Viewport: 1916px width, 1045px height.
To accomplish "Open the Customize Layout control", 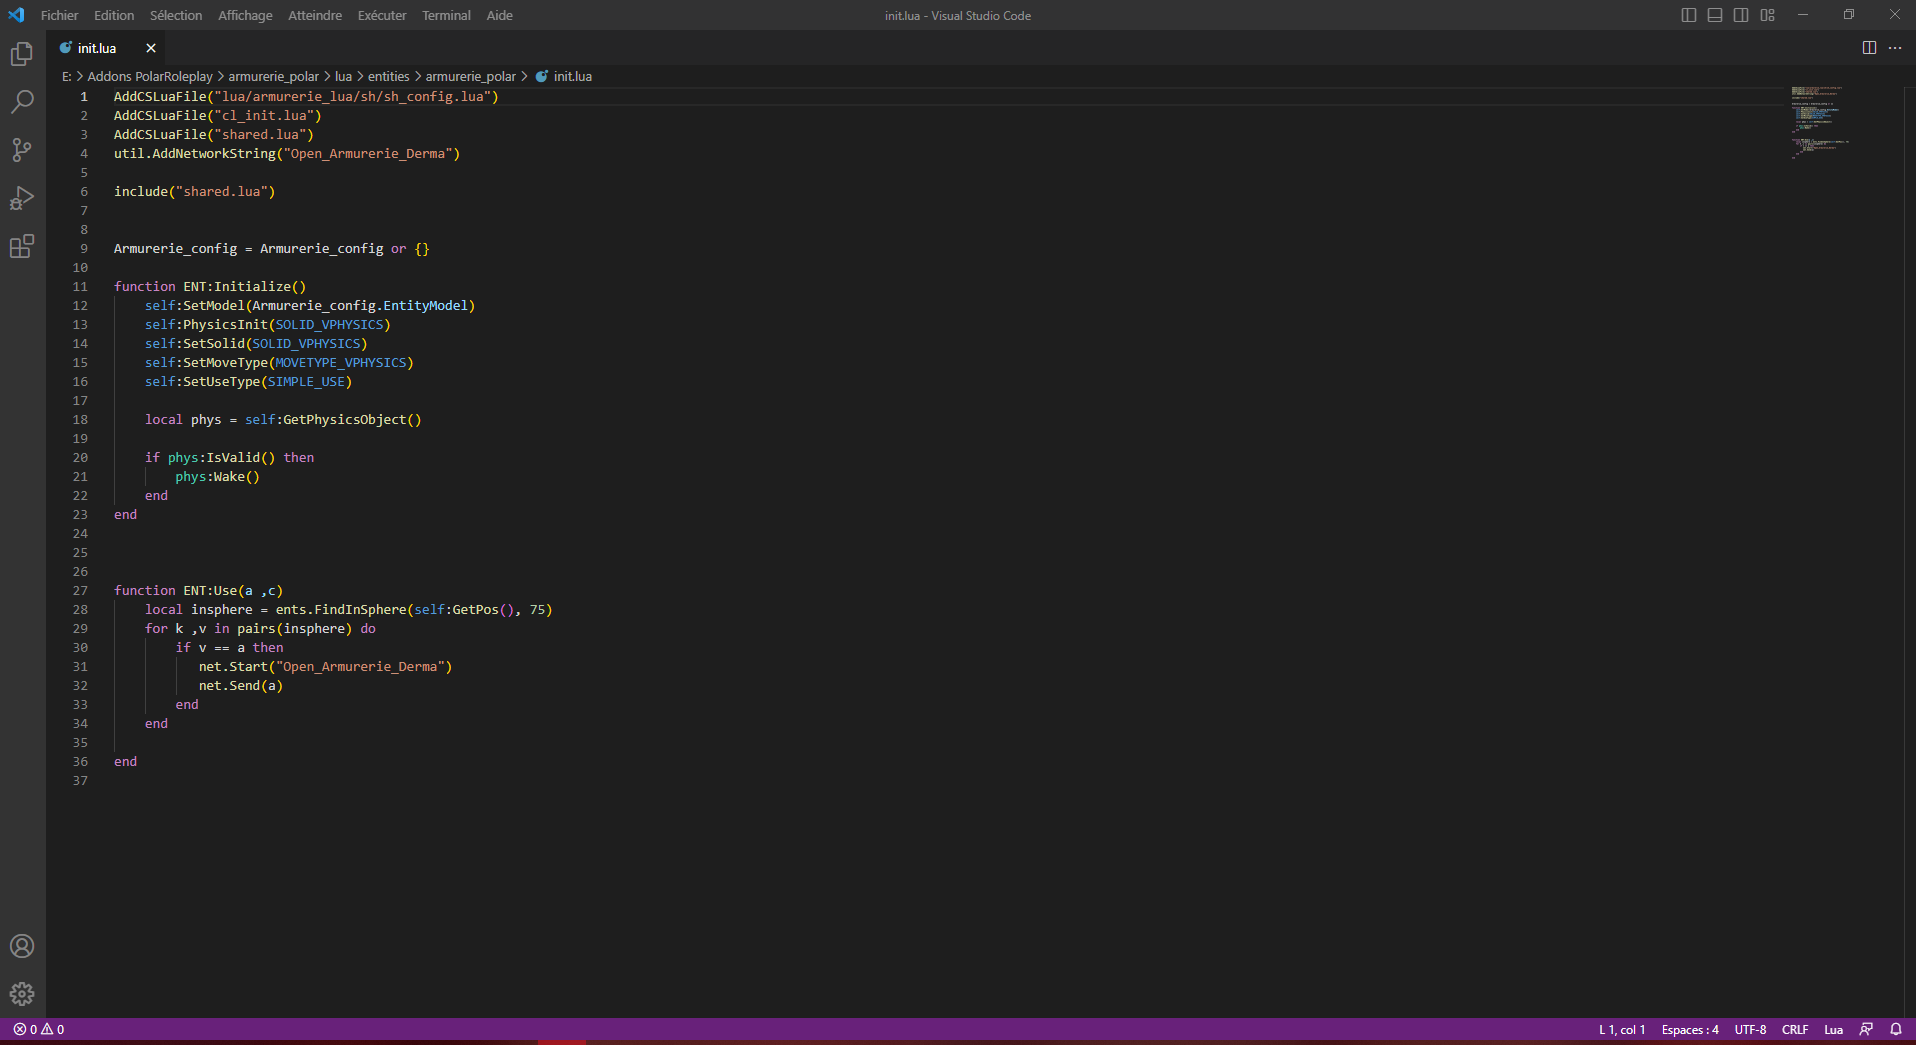I will pyautogui.click(x=1768, y=15).
